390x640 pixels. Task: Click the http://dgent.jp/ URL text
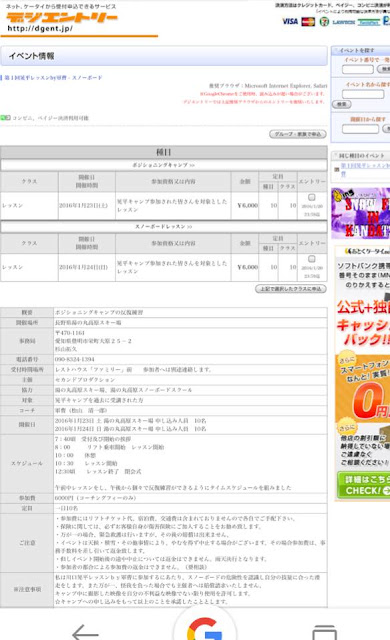pyautogui.click(x=40, y=29)
